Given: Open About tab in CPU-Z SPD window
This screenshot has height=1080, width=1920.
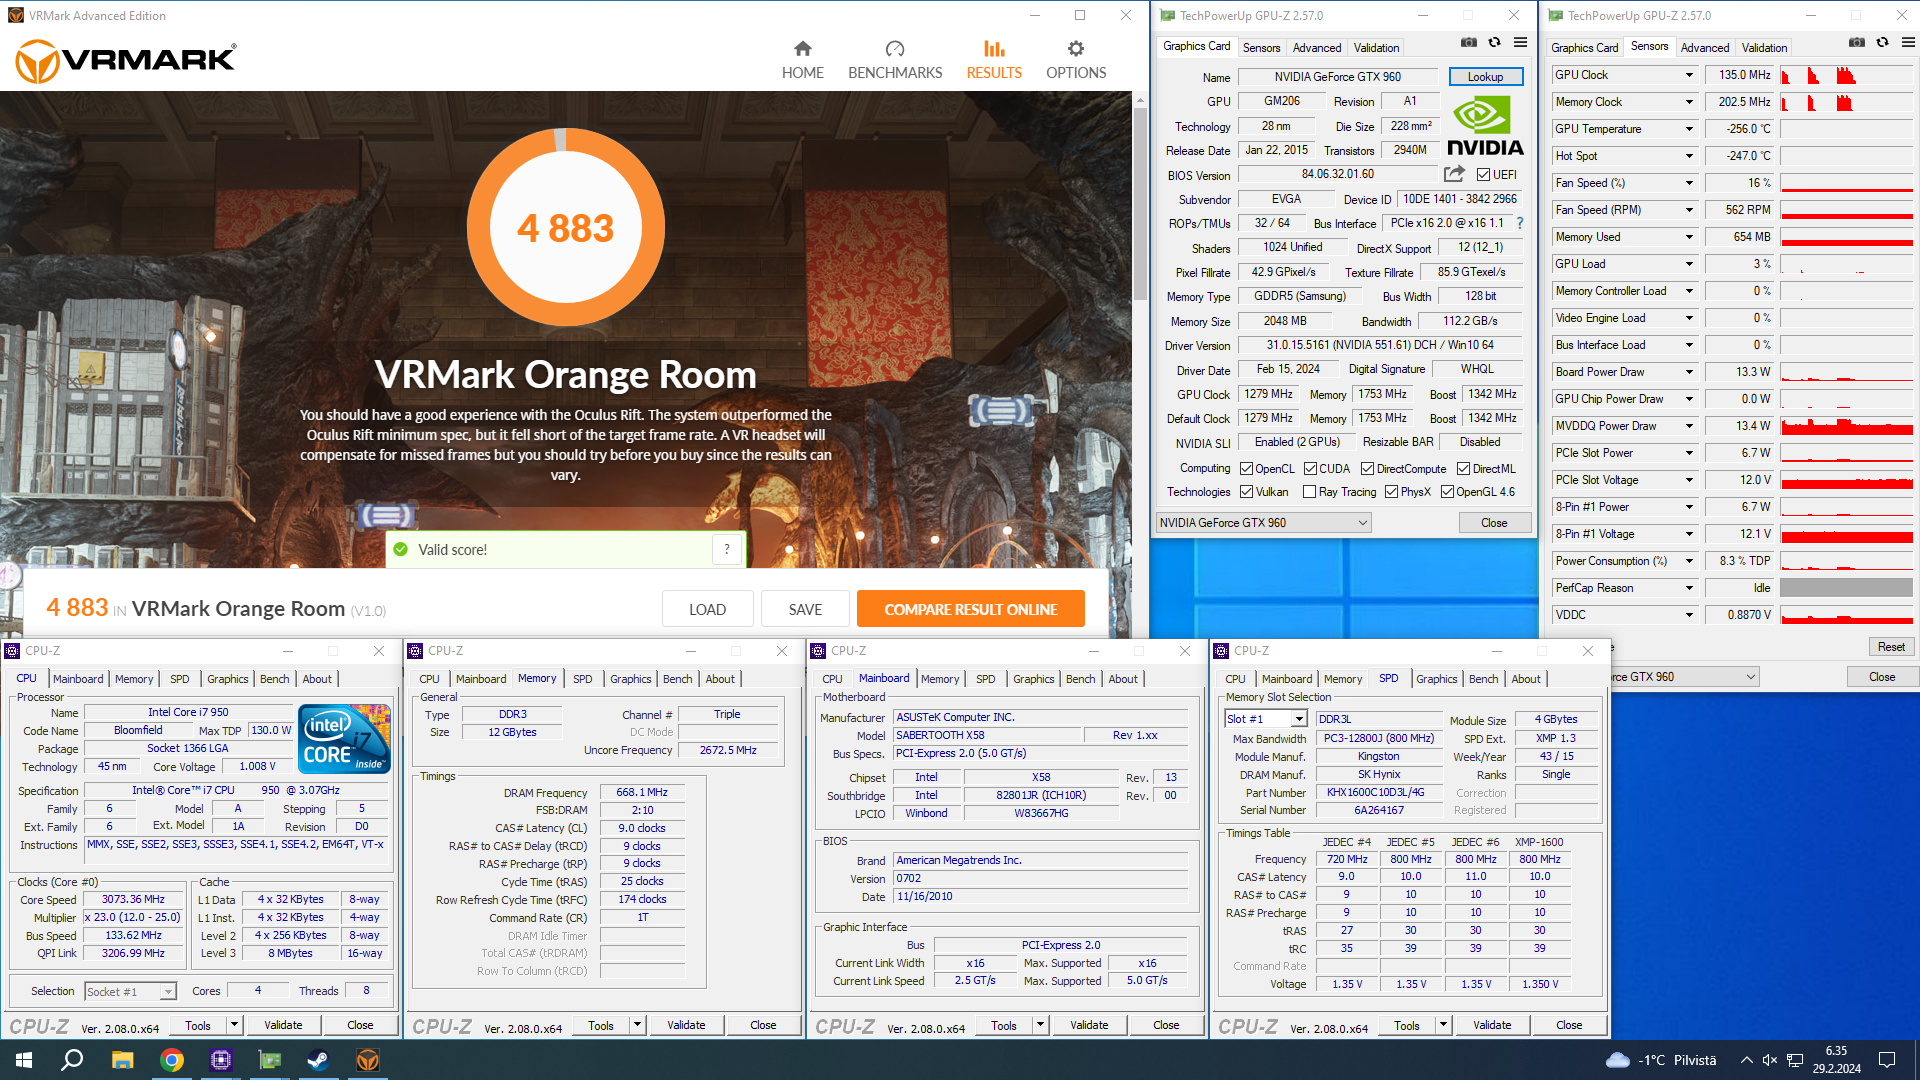Looking at the screenshot, I should tap(1526, 679).
